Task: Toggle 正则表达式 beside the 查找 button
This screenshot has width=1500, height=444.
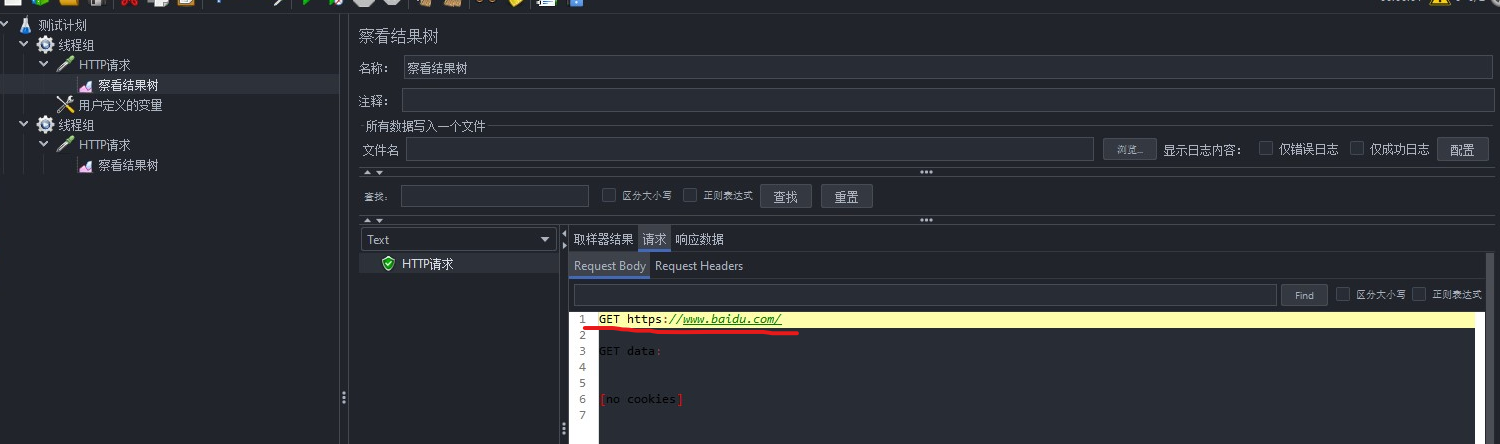Action: (690, 195)
